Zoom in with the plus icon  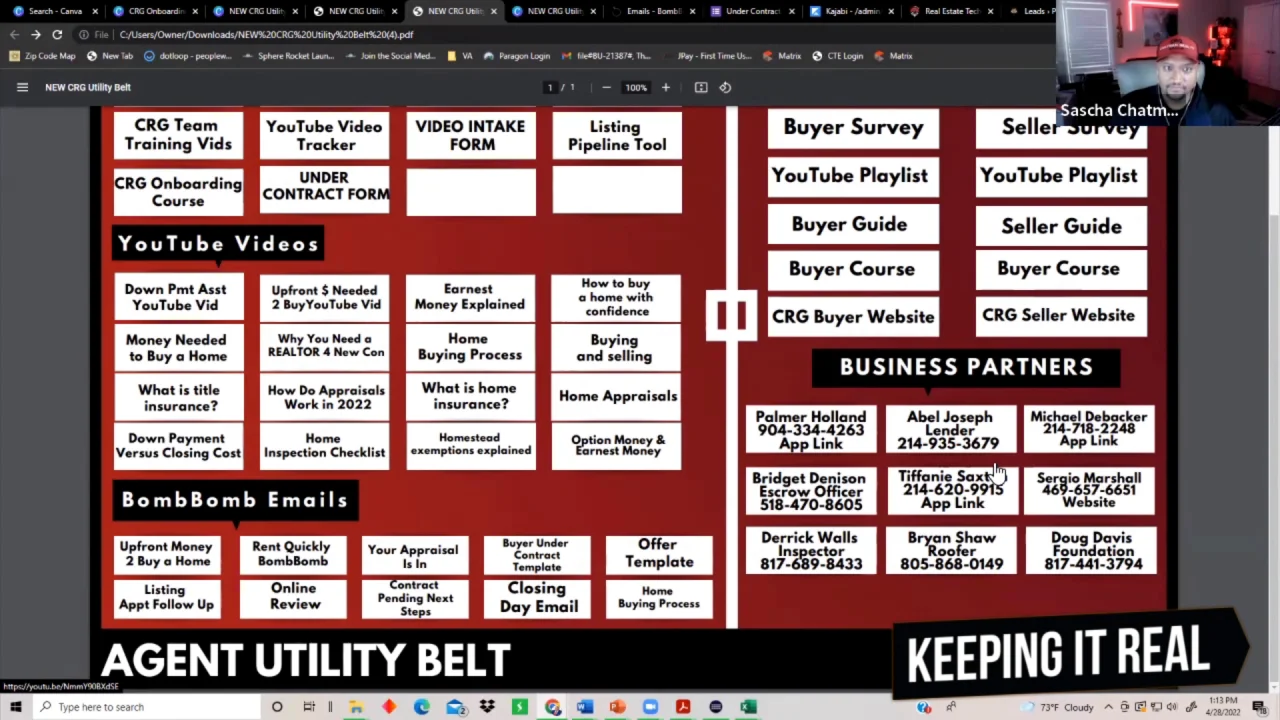[x=666, y=87]
